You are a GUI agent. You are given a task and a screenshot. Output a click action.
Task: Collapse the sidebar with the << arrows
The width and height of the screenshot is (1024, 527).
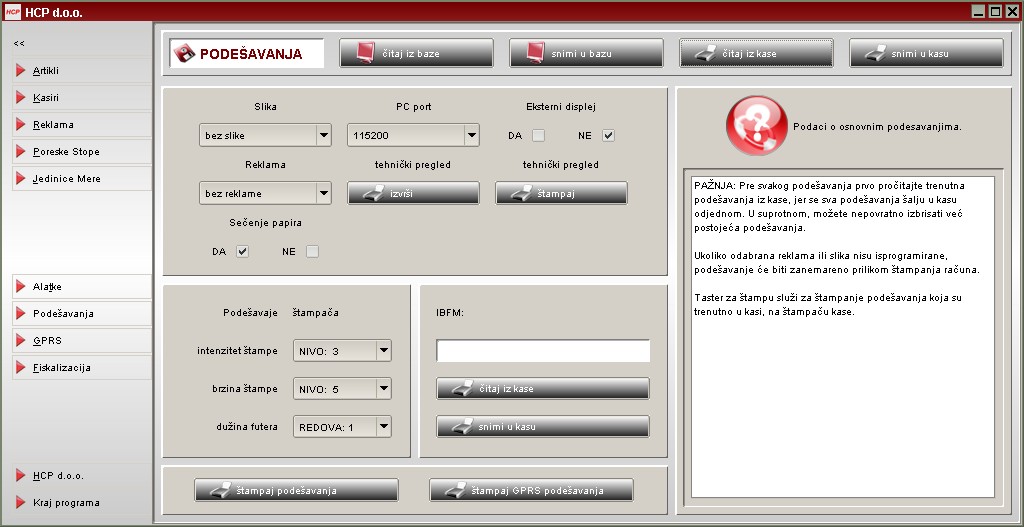tap(19, 43)
